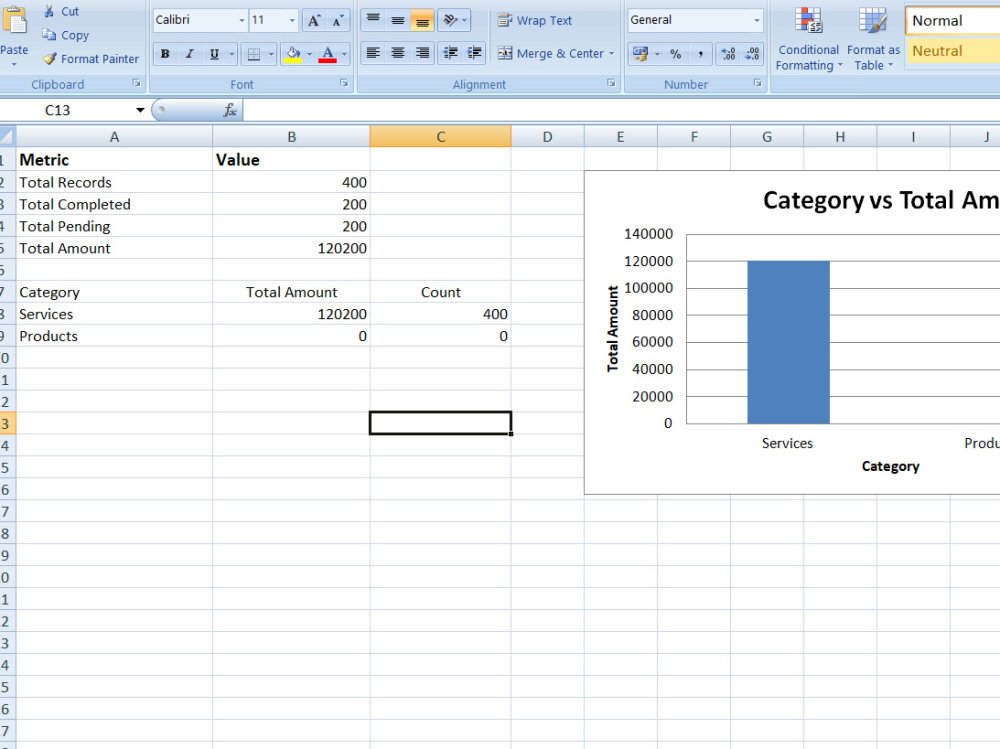1000x749 pixels.
Task: Click the Cut scissors icon
Action: pyautogui.click(x=49, y=11)
